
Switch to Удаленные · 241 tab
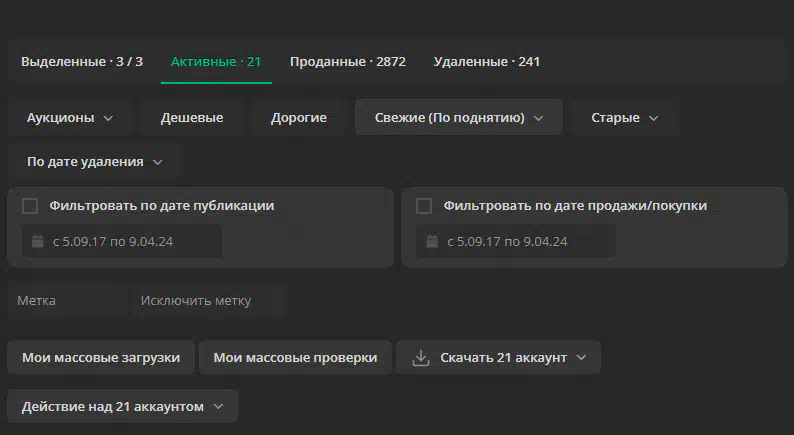click(486, 62)
